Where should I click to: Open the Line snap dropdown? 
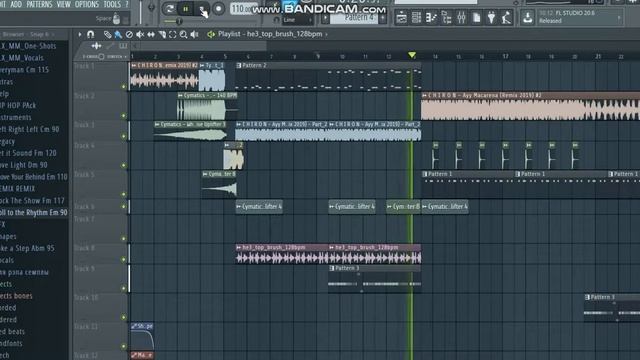(x=298, y=20)
